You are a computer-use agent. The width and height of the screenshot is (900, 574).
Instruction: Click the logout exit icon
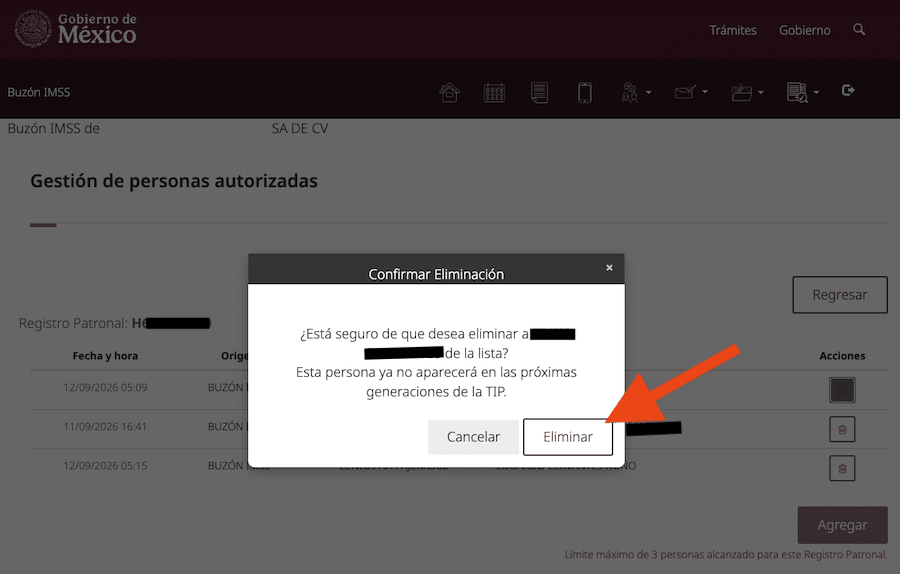click(x=848, y=91)
